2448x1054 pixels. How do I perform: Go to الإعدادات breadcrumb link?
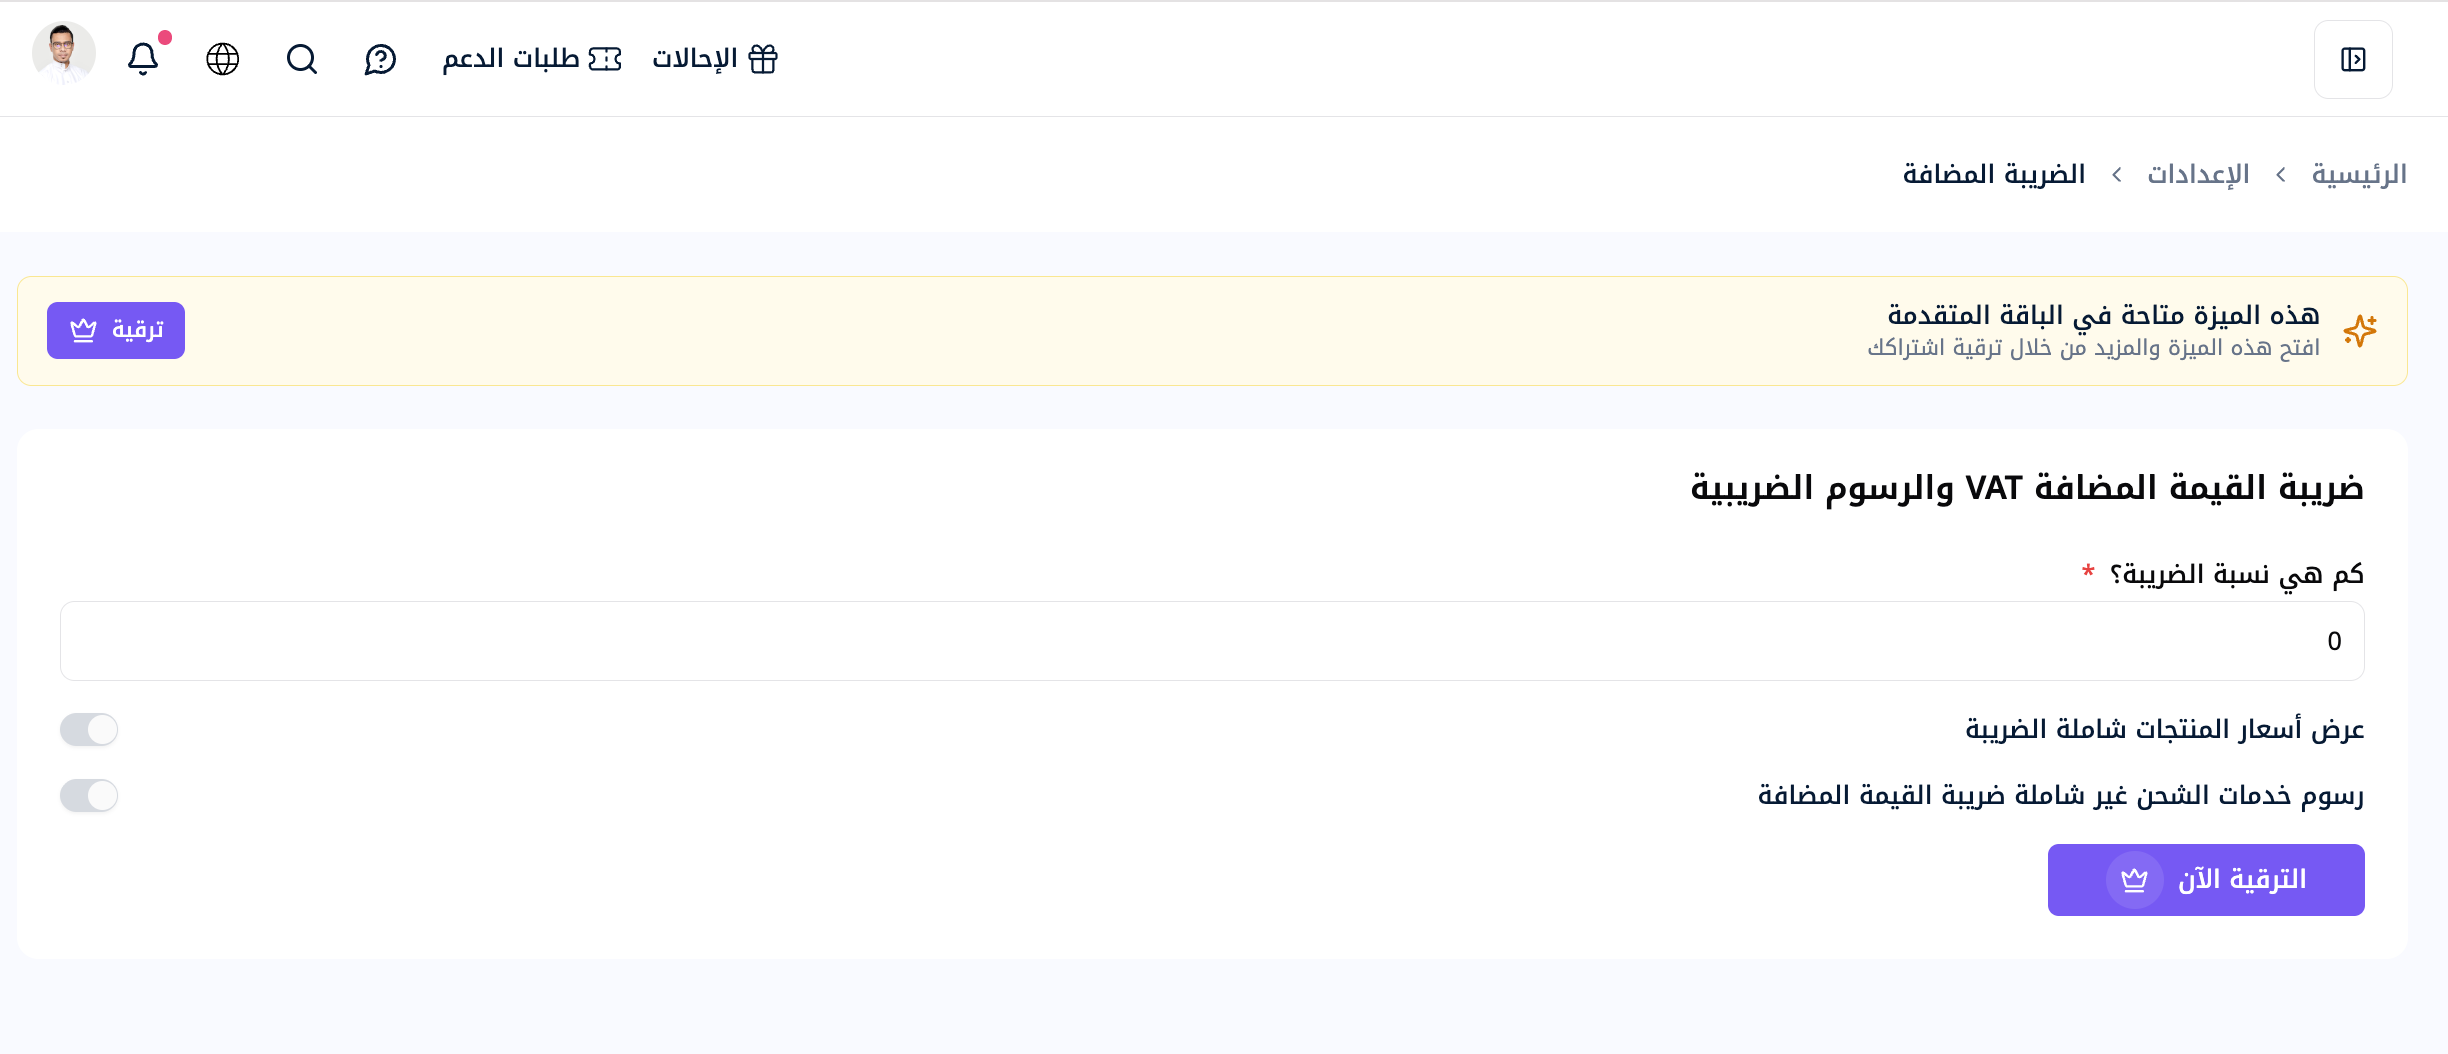pyautogui.click(x=2198, y=174)
